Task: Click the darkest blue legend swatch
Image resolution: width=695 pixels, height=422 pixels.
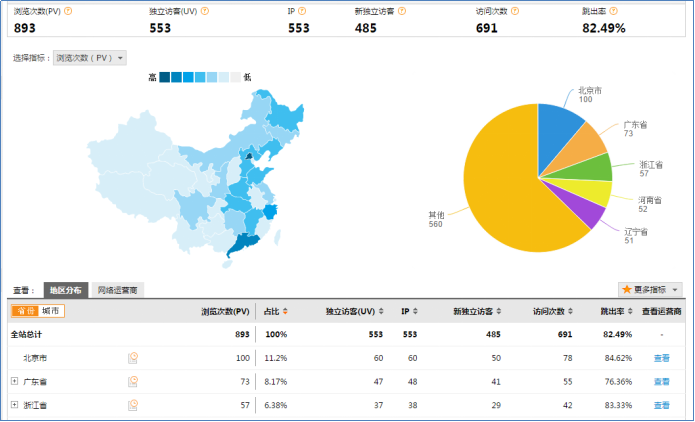Action: pos(164,77)
